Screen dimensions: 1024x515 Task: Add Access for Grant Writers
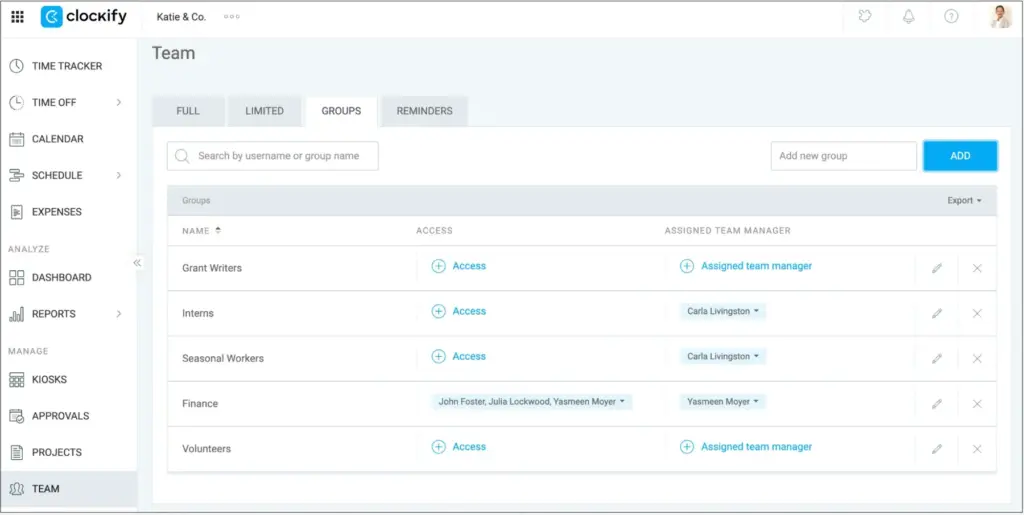click(459, 266)
